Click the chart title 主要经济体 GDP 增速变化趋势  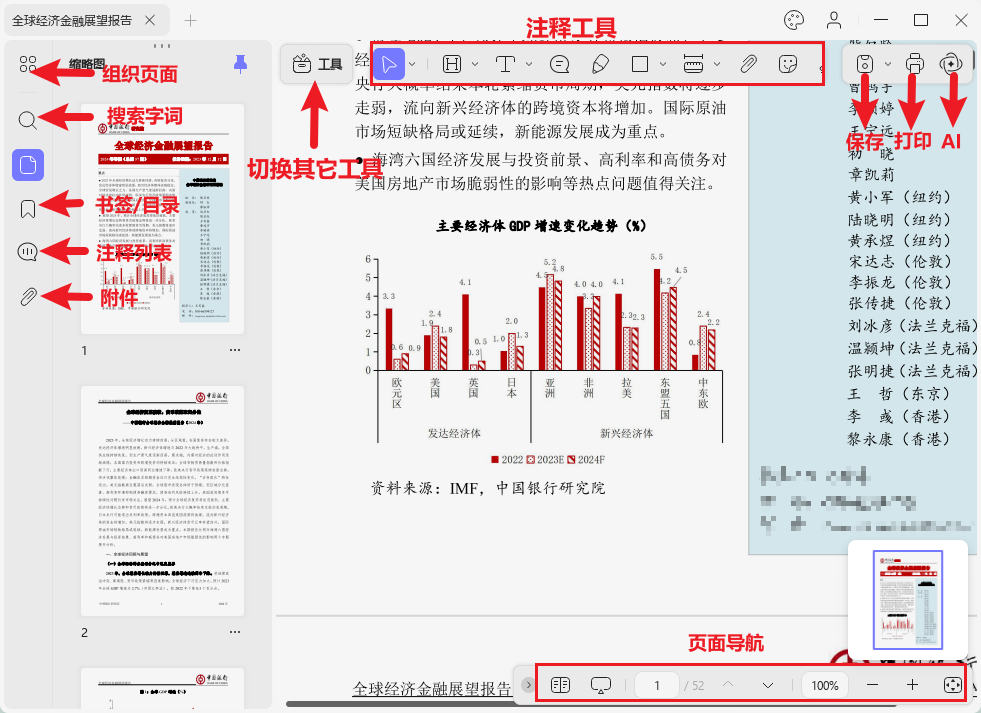coord(541,226)
